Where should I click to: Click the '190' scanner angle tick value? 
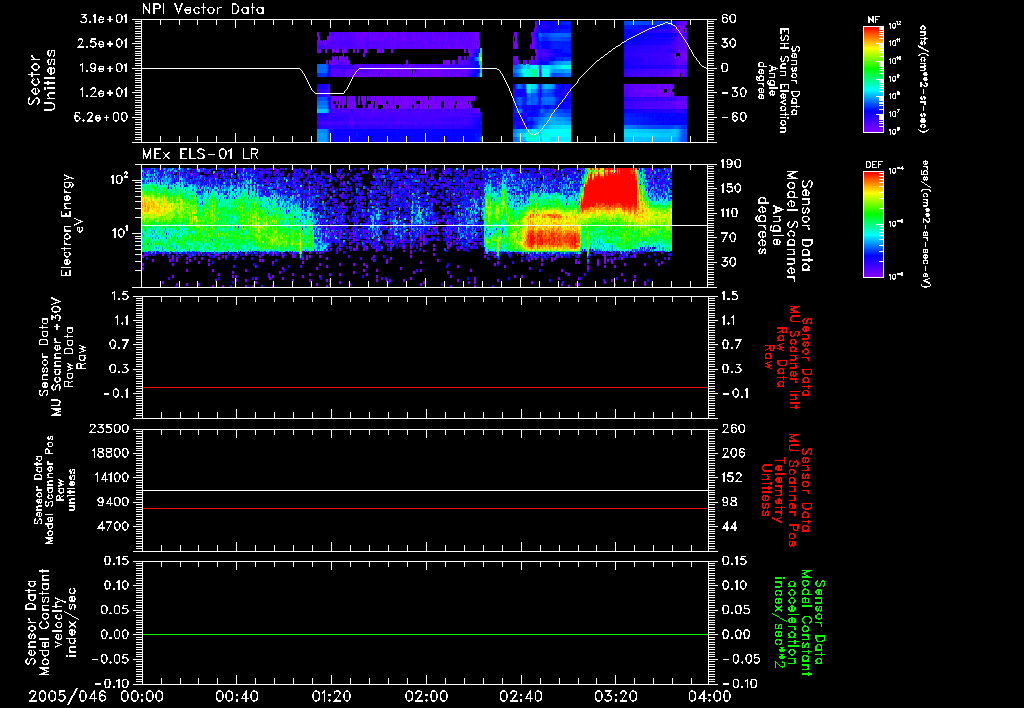click(731, 164)
